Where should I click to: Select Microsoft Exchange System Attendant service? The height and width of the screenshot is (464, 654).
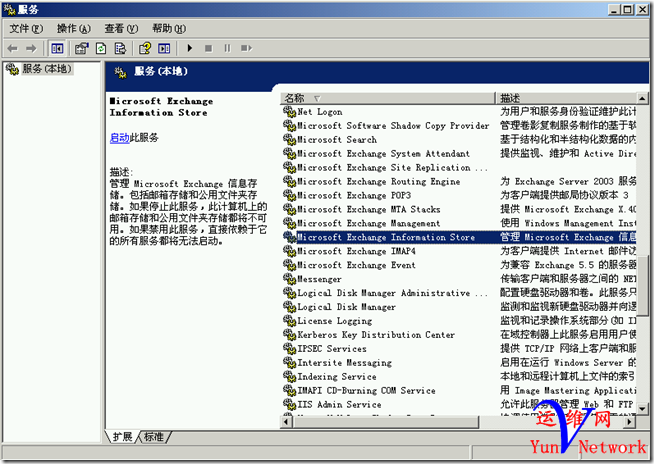click(x=459, y=154)
